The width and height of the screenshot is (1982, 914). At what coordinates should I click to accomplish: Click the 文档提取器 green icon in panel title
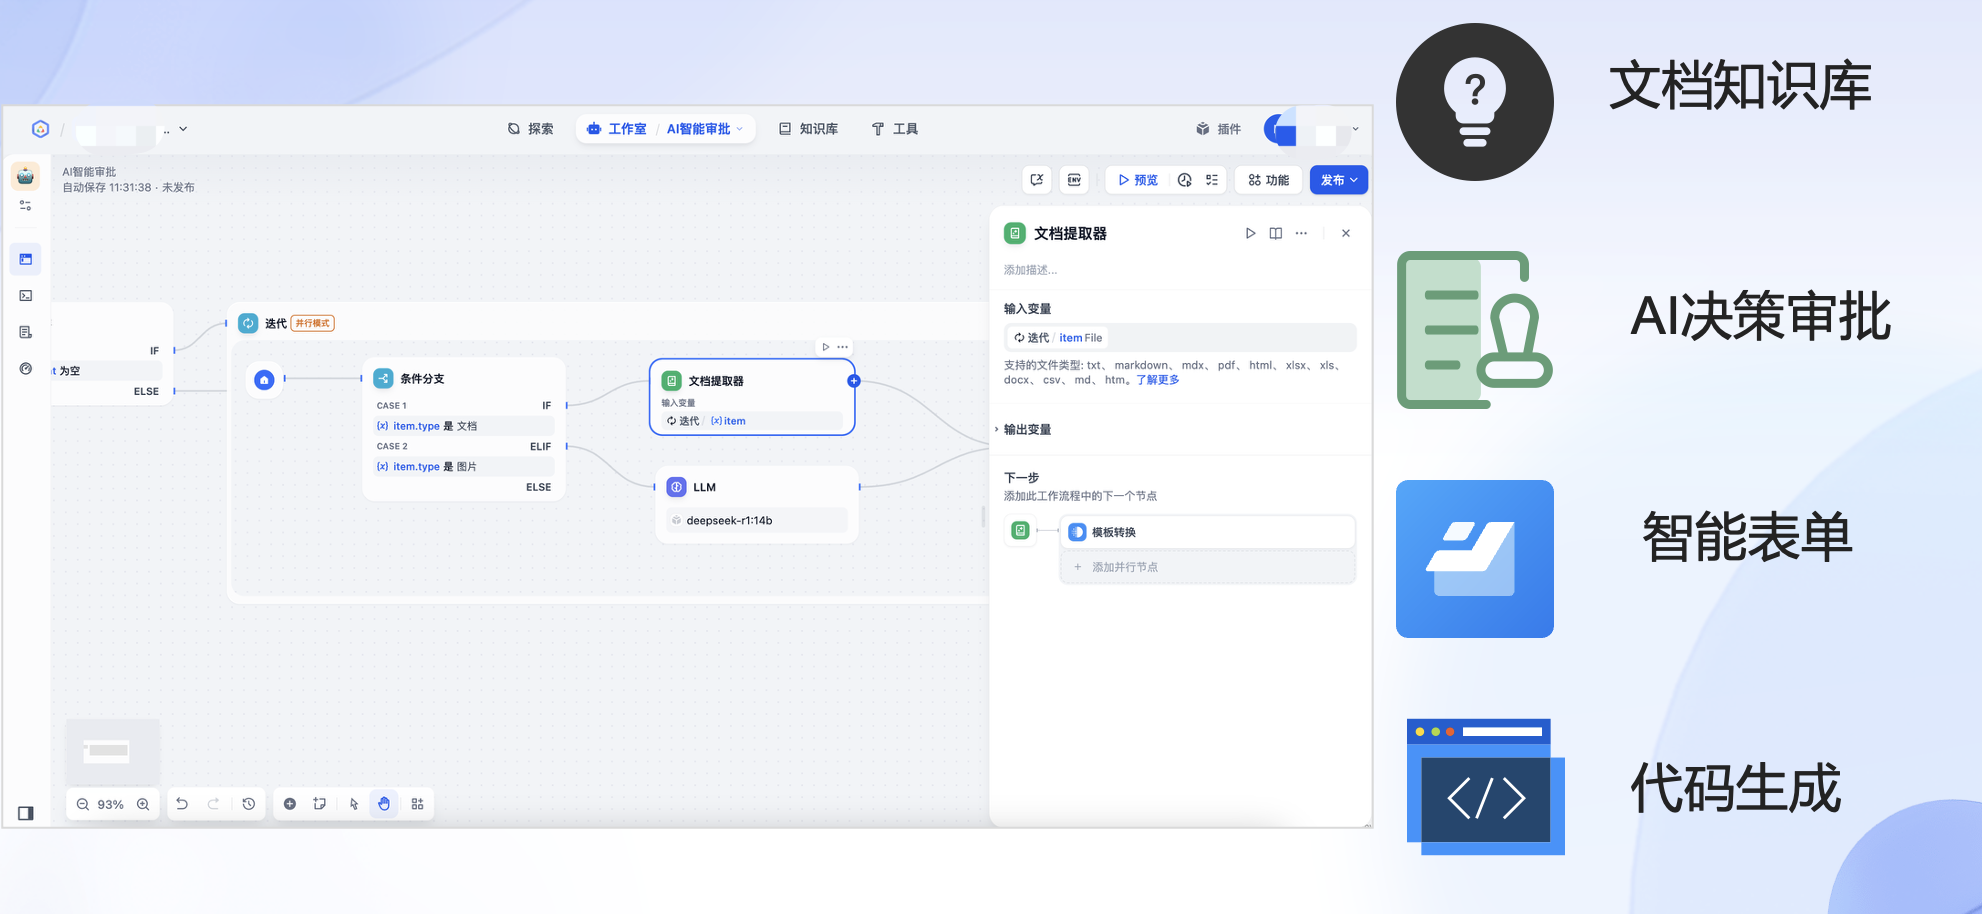click(1015, 233)
